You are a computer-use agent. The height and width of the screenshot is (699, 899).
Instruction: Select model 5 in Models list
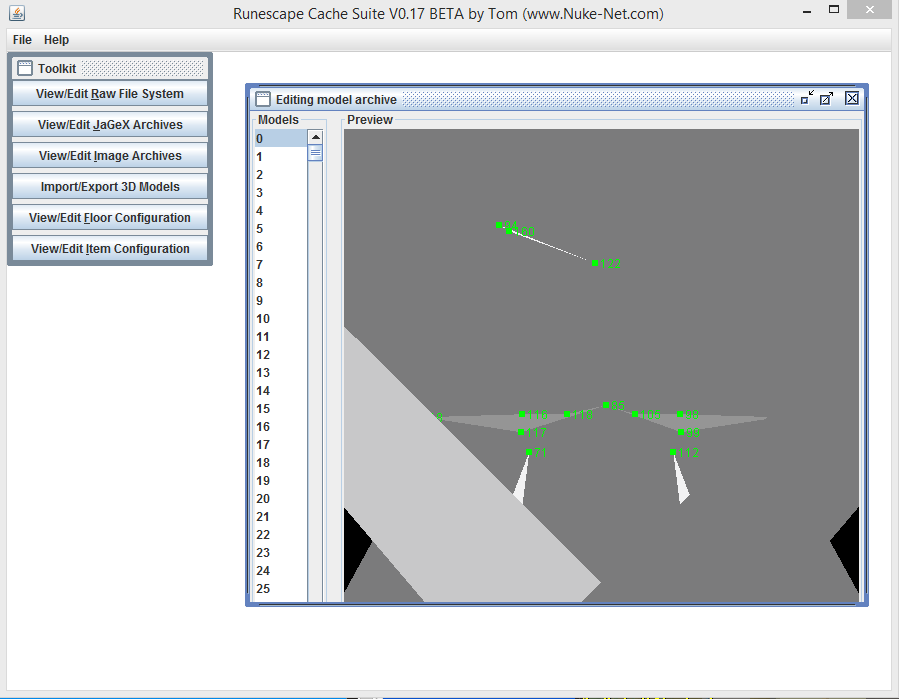pyautogui.click(x=281, y=228)
